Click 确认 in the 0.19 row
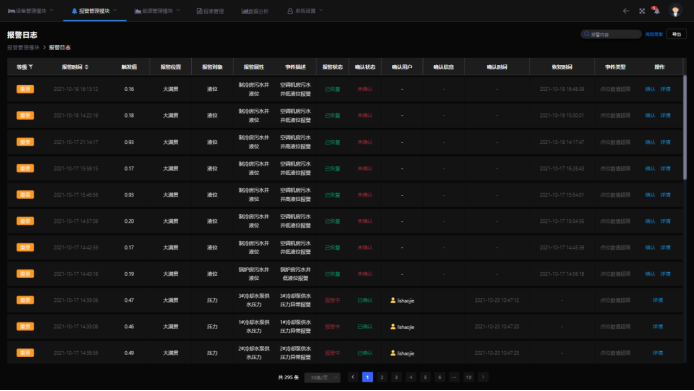Viewport: 694px width, 391px height. coord(650,274)
